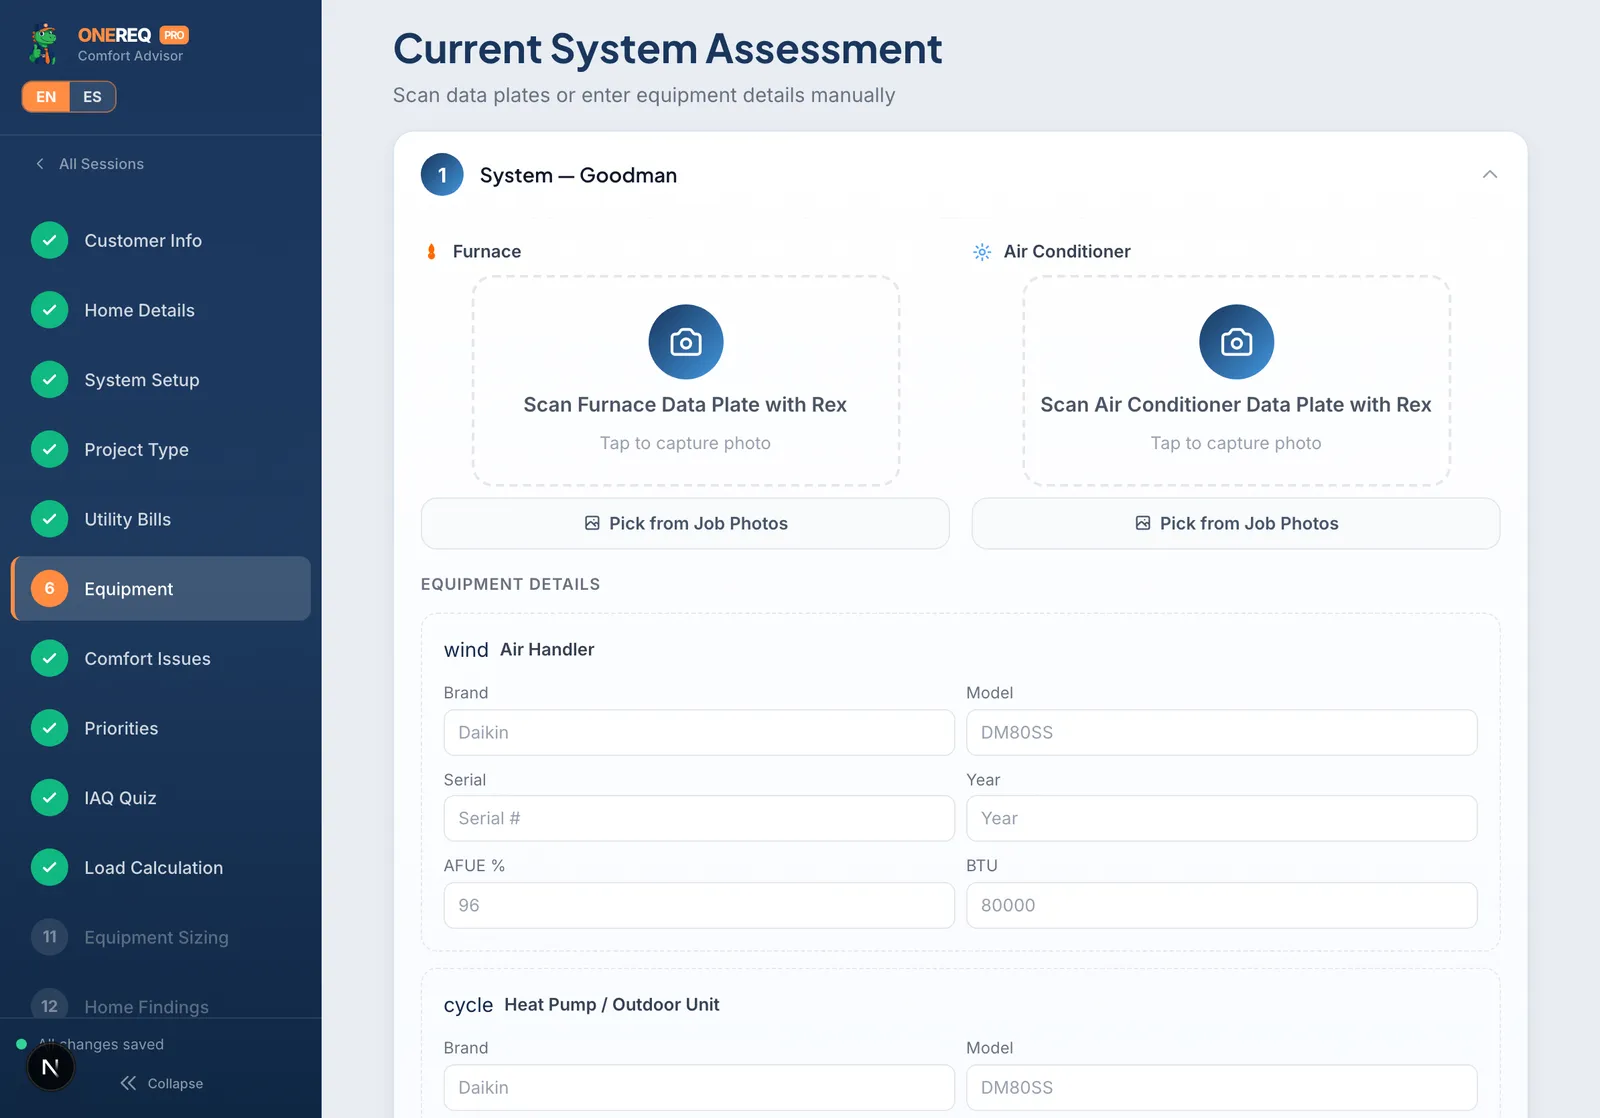The height and width of the screenshot is (1118, 1600).
Task: Select the EN language toggle
Action: (46, 97)
